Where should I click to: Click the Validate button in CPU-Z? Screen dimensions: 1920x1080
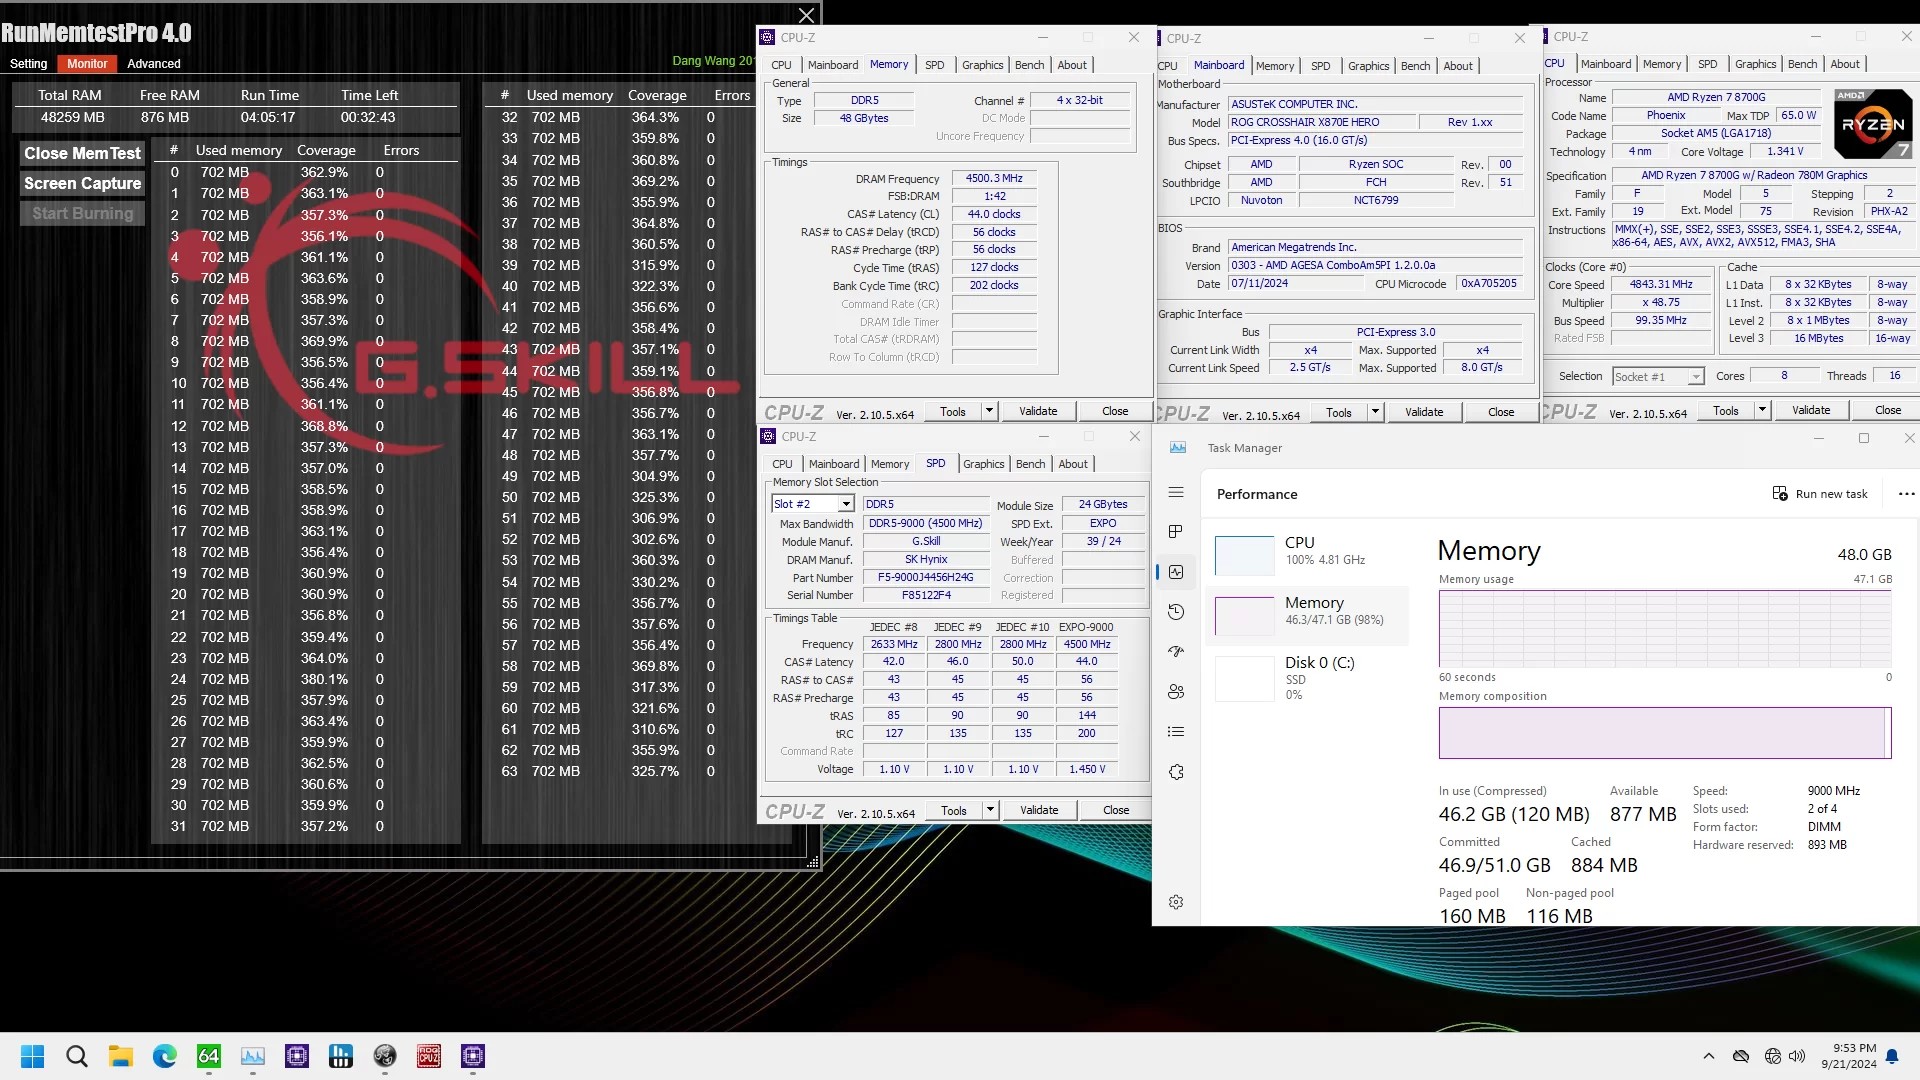1040,411
